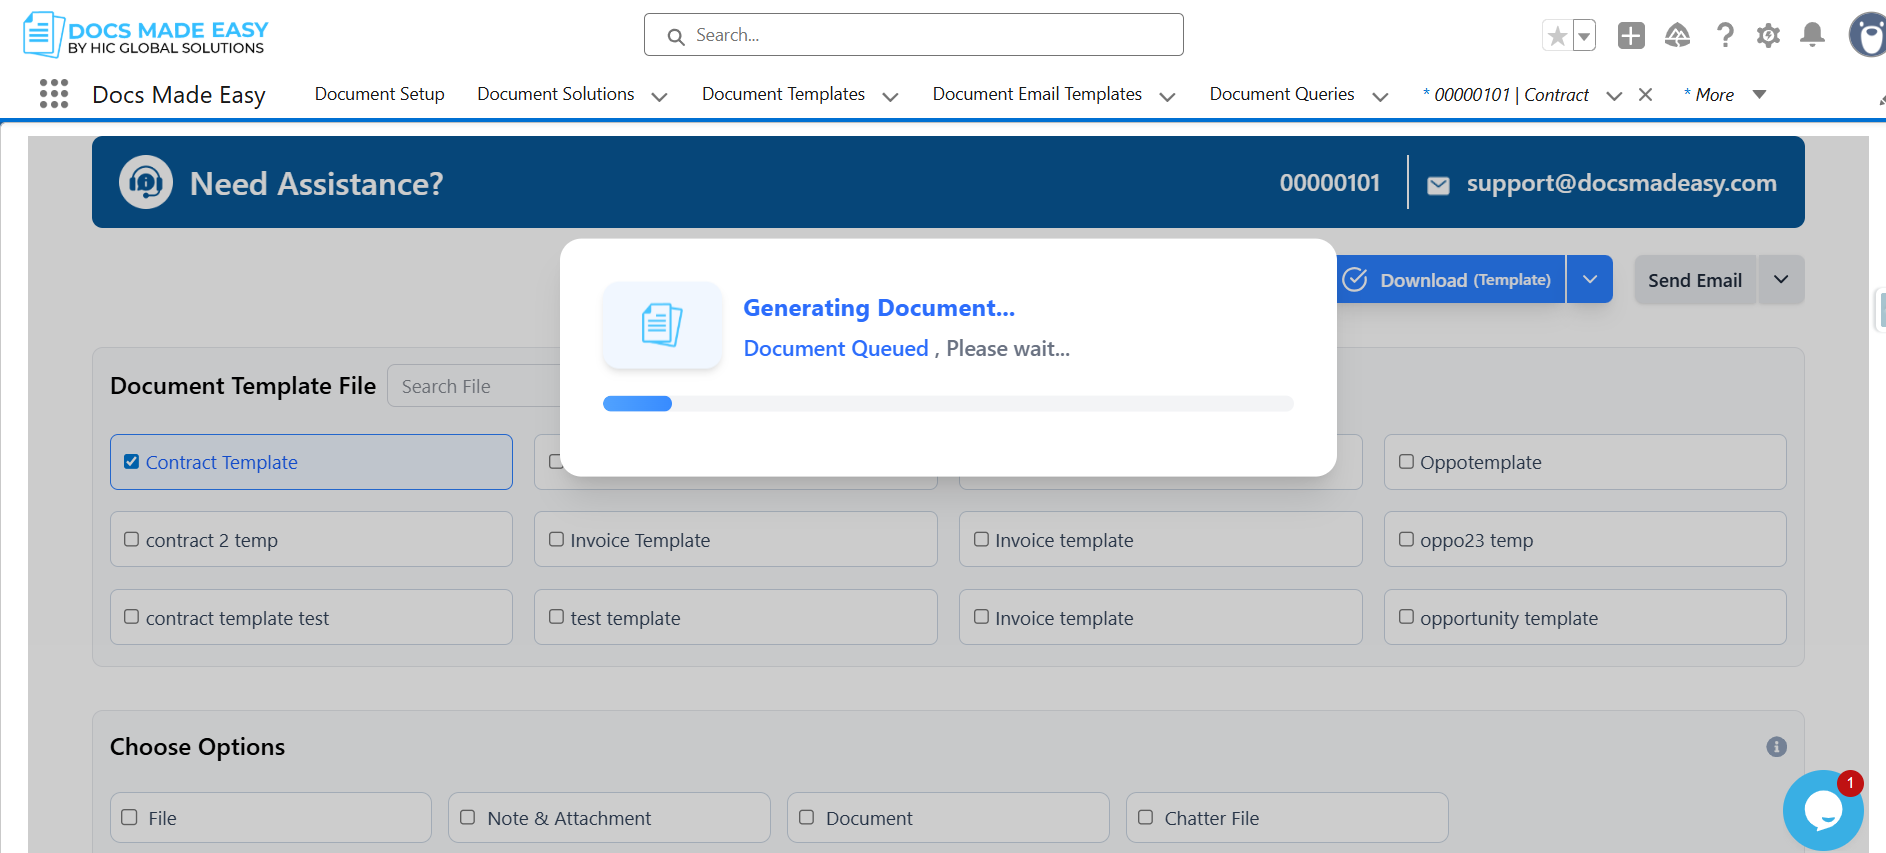Click the document generation progress bar
1886x853 pixels.
click(948, 404)
